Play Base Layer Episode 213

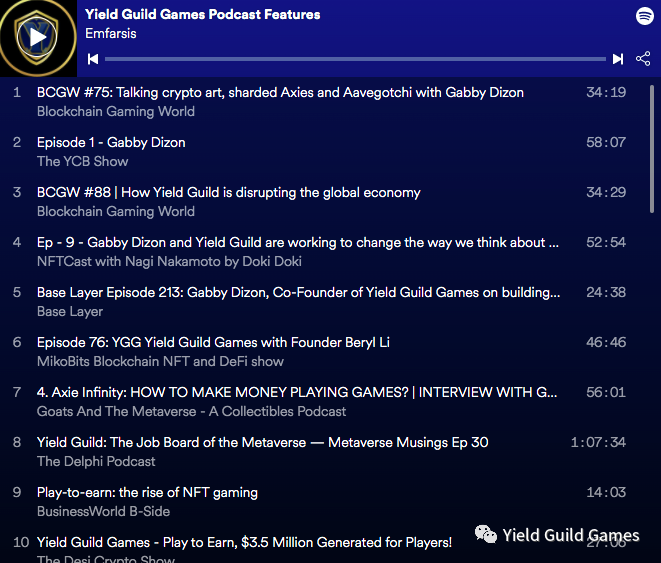(298, 292)
